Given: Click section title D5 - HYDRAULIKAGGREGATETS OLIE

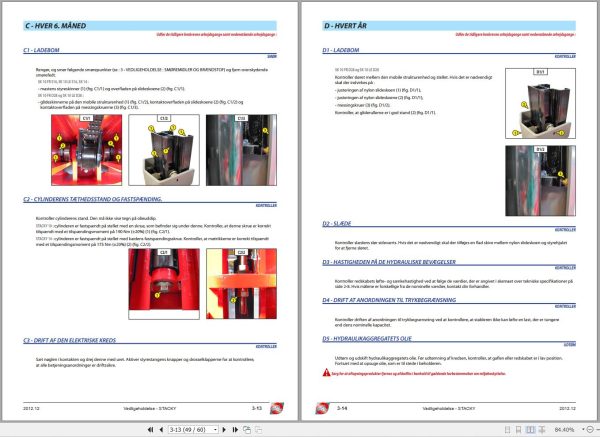Looking at the screenshot, I should pos(367,339).
